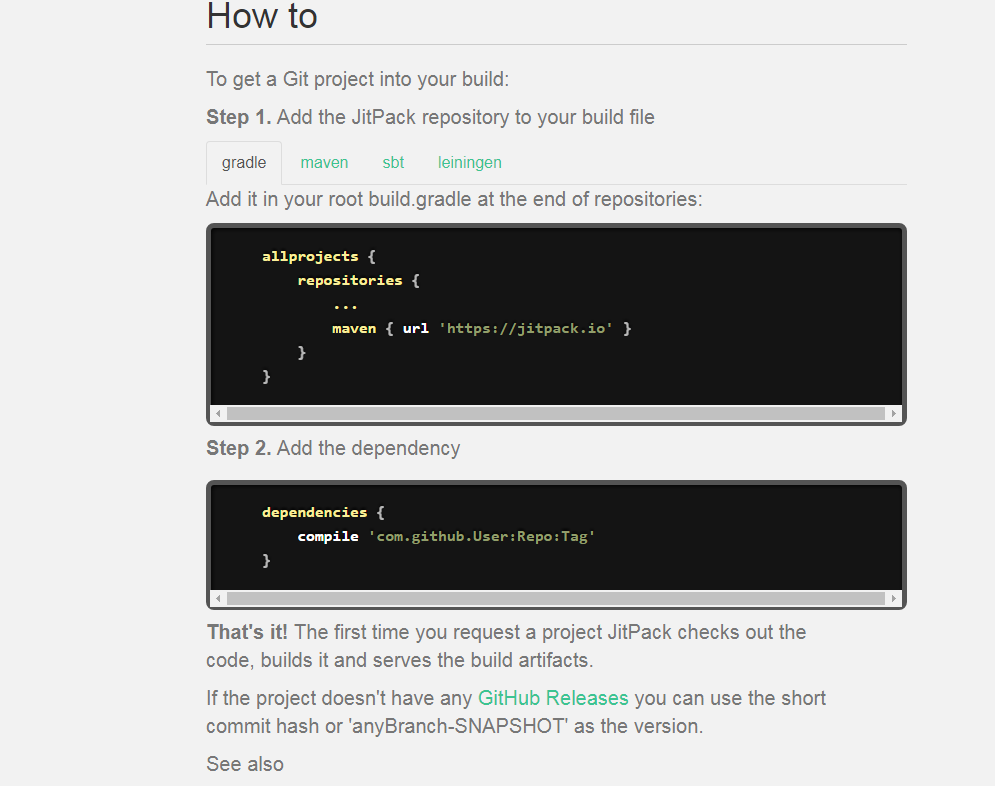This screenshot has width=995, height=786.
Task: Click the 'https://jitpack.io' URL string in code
Action: click(x=526, y=328)
